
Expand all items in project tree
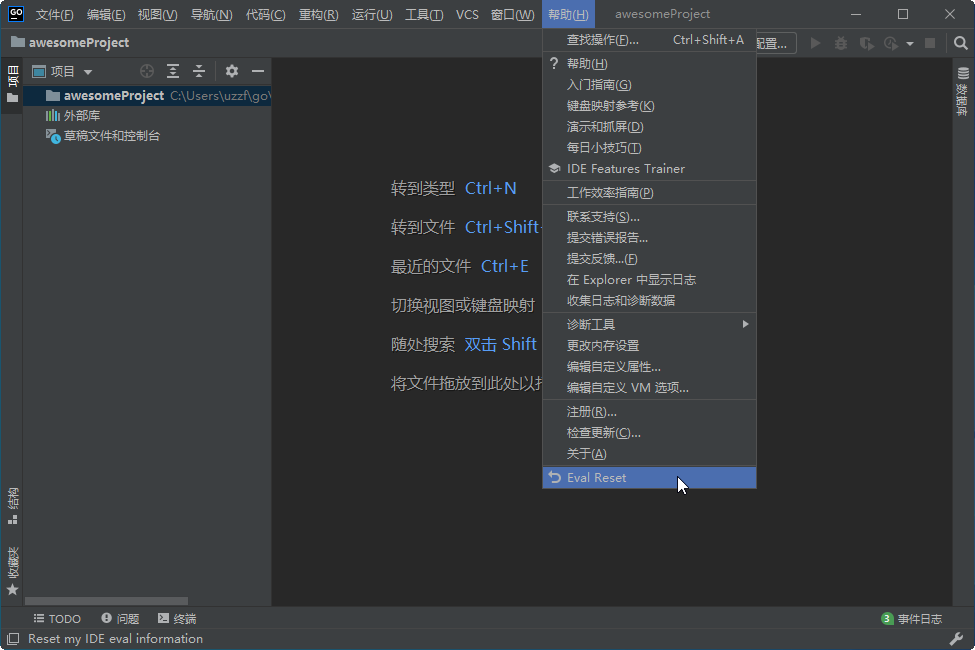[173, 72]
